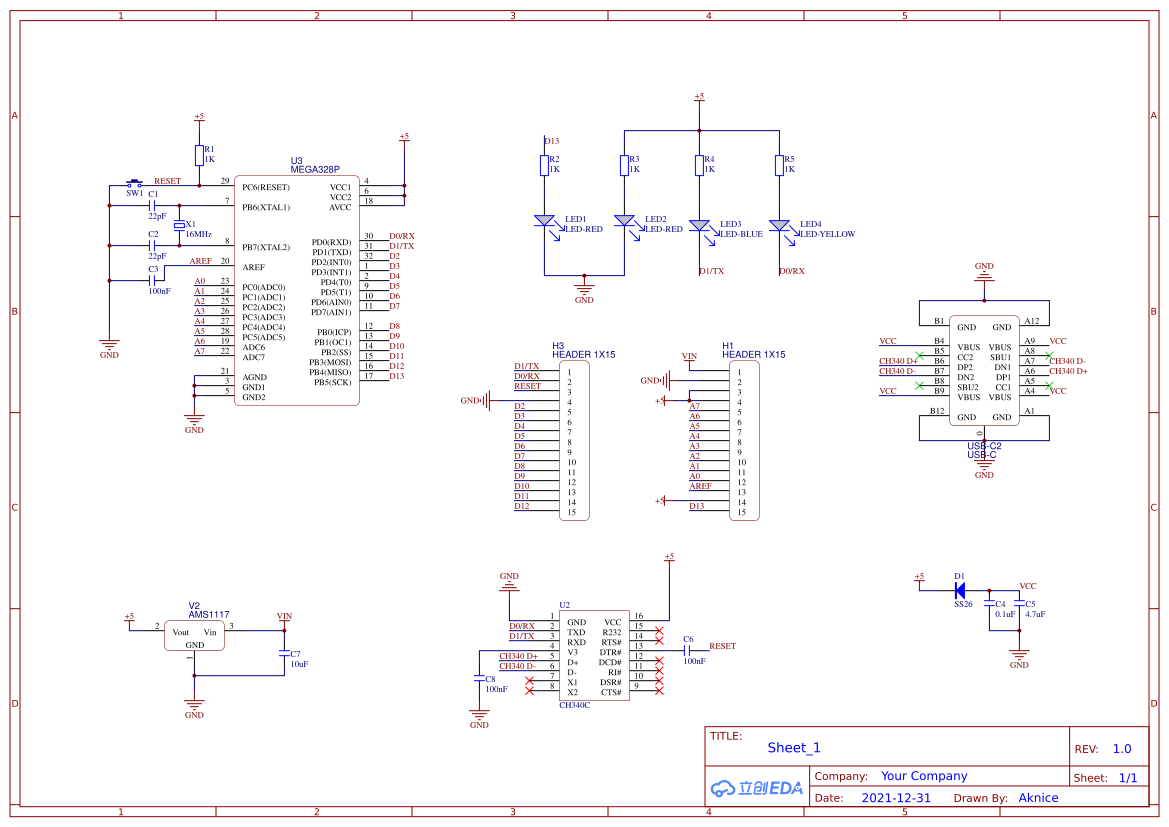This screenshot has width=1169, height=827.
Task: Select the RESET net label near SW1
Action: [x=167, y=180]
